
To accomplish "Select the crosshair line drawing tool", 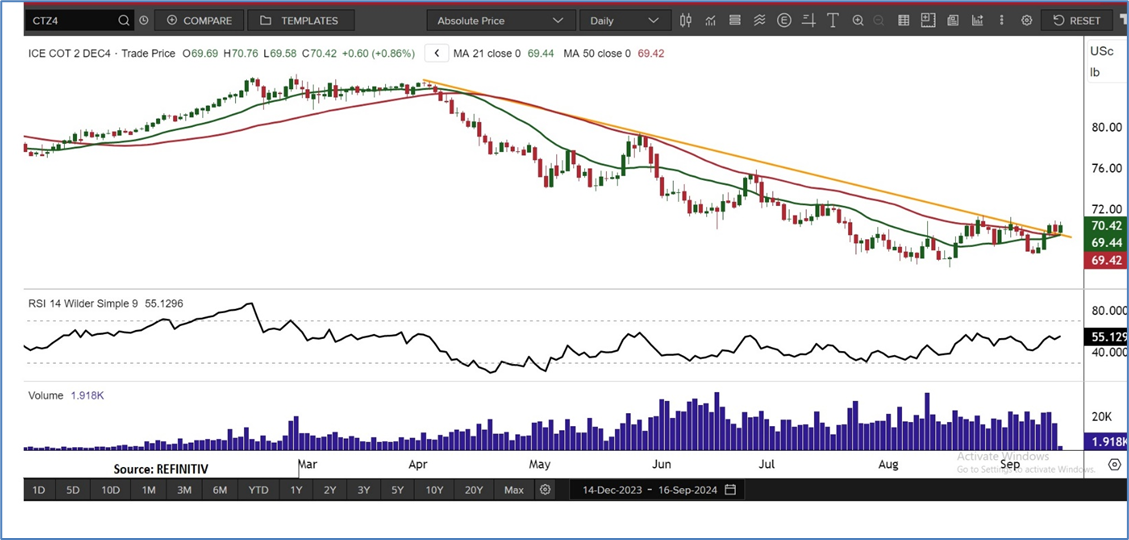I will (809, 21).
